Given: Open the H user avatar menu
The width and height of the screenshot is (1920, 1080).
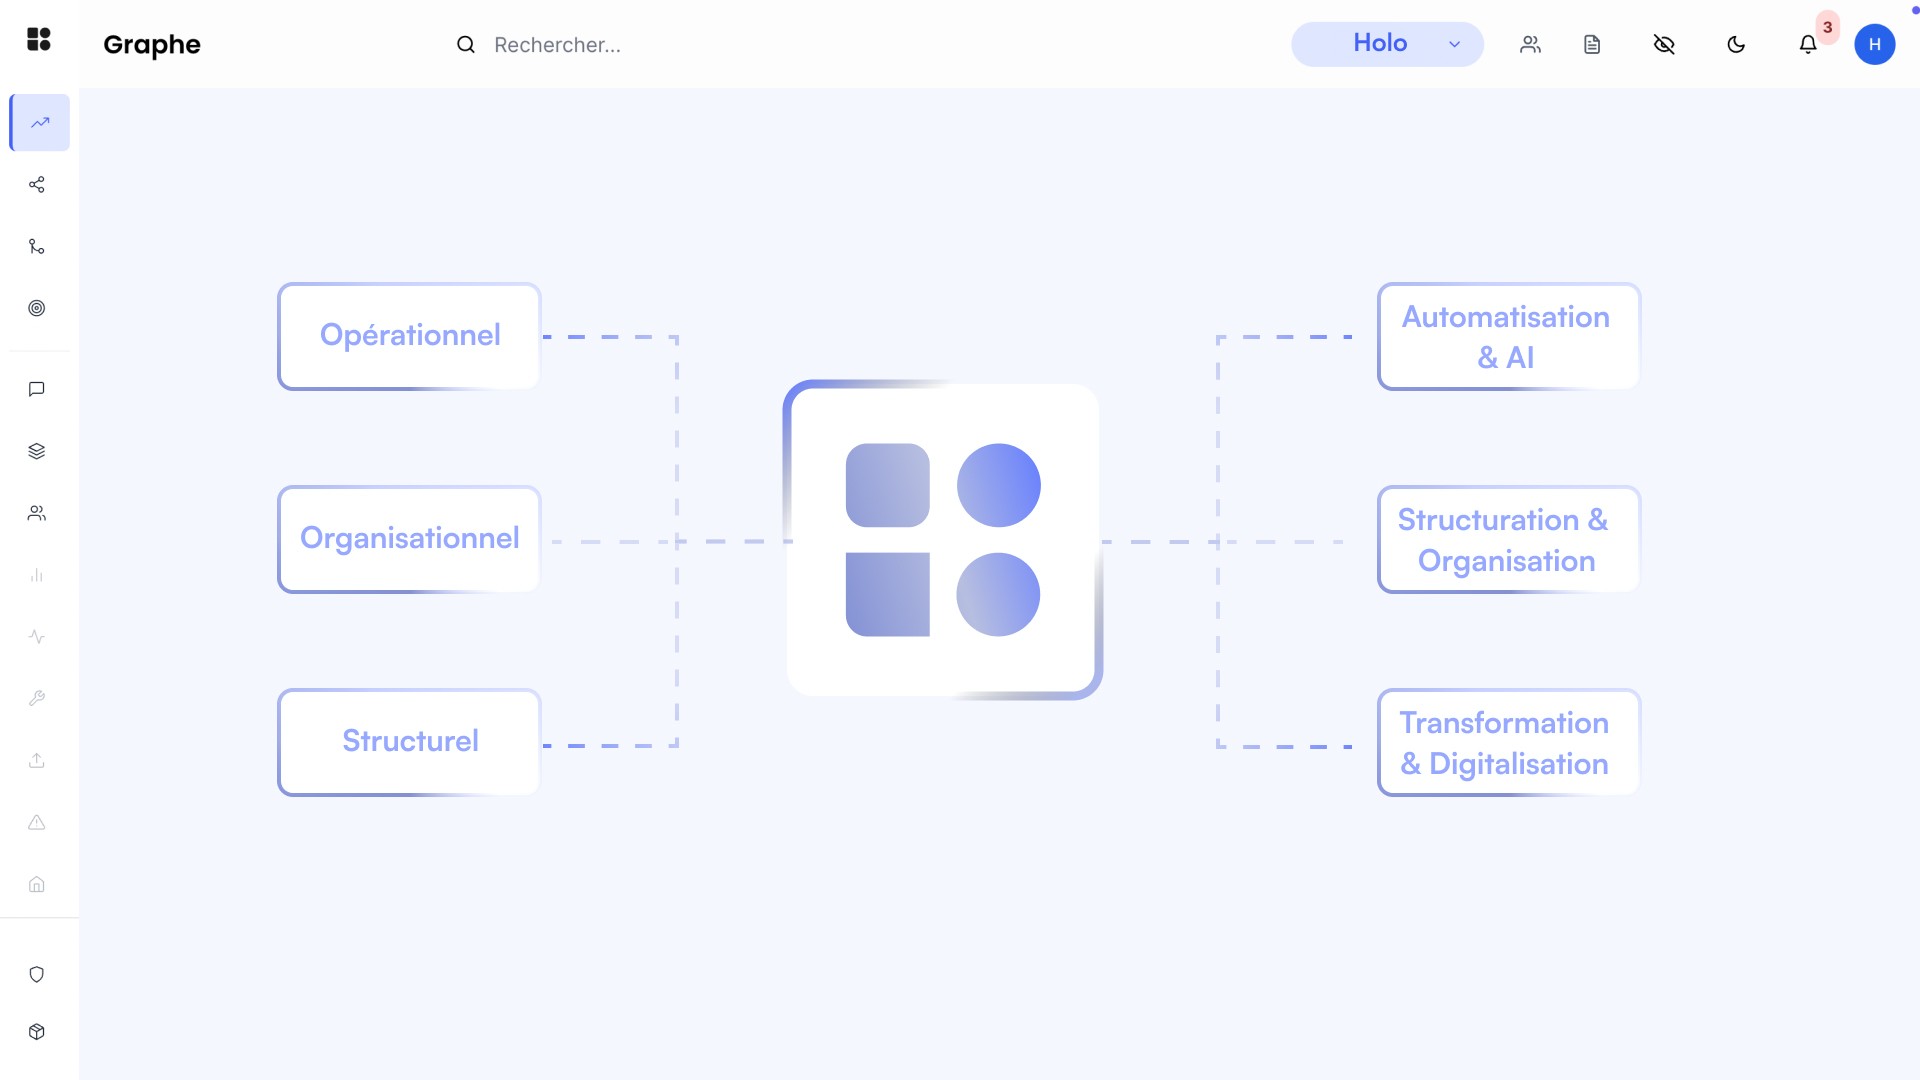Looking at the screenshot, I should tap(1875, 44).
